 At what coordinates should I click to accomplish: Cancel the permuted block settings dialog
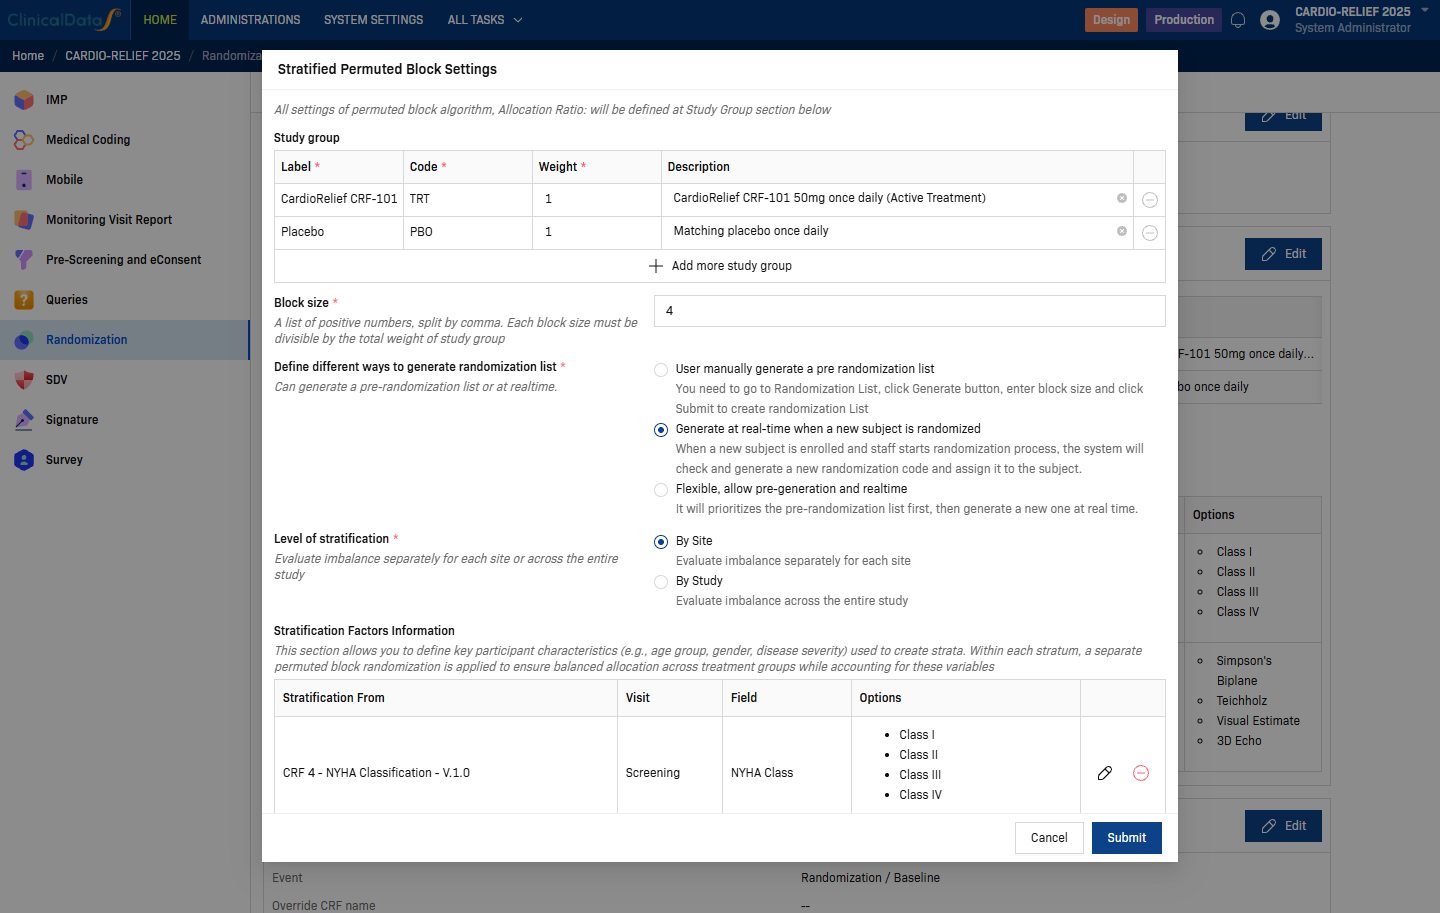pos(1049,838)
